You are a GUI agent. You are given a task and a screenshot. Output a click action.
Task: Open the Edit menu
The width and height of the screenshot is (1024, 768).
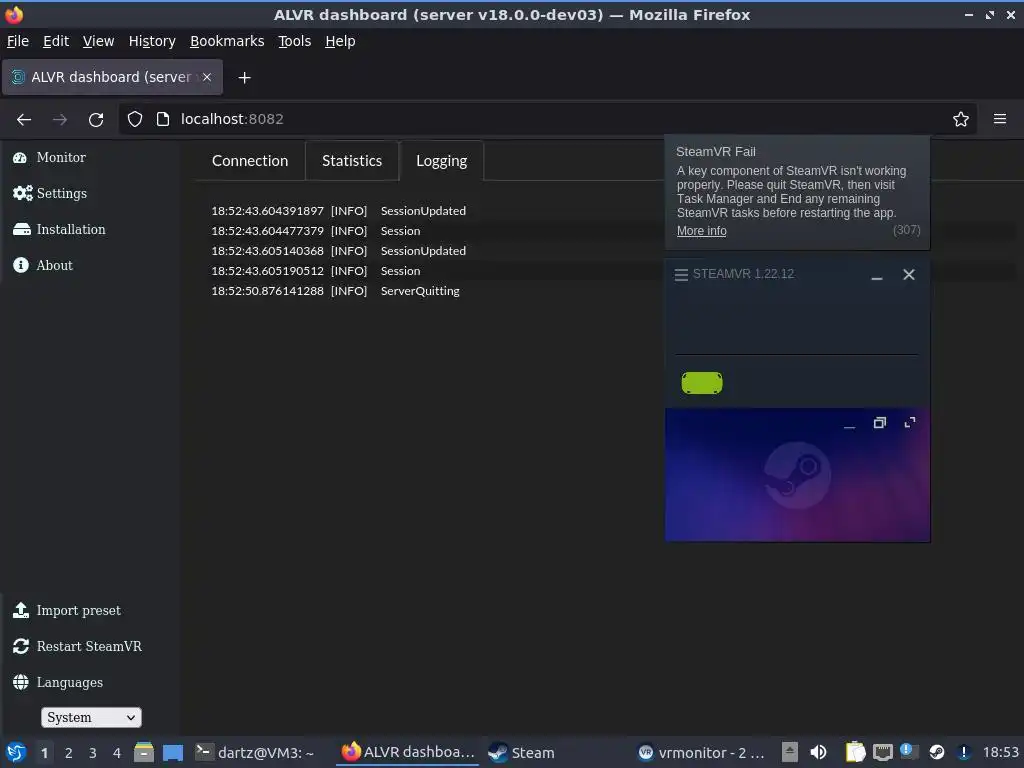(56, 41)
